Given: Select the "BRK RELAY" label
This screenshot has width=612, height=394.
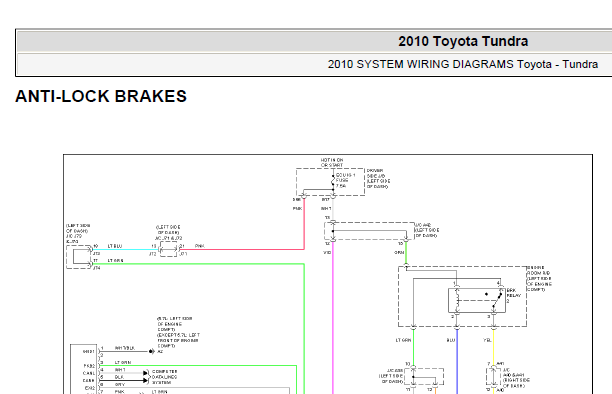Looking at the screenshot, I should pyautogui.click(x=514, y=293).
